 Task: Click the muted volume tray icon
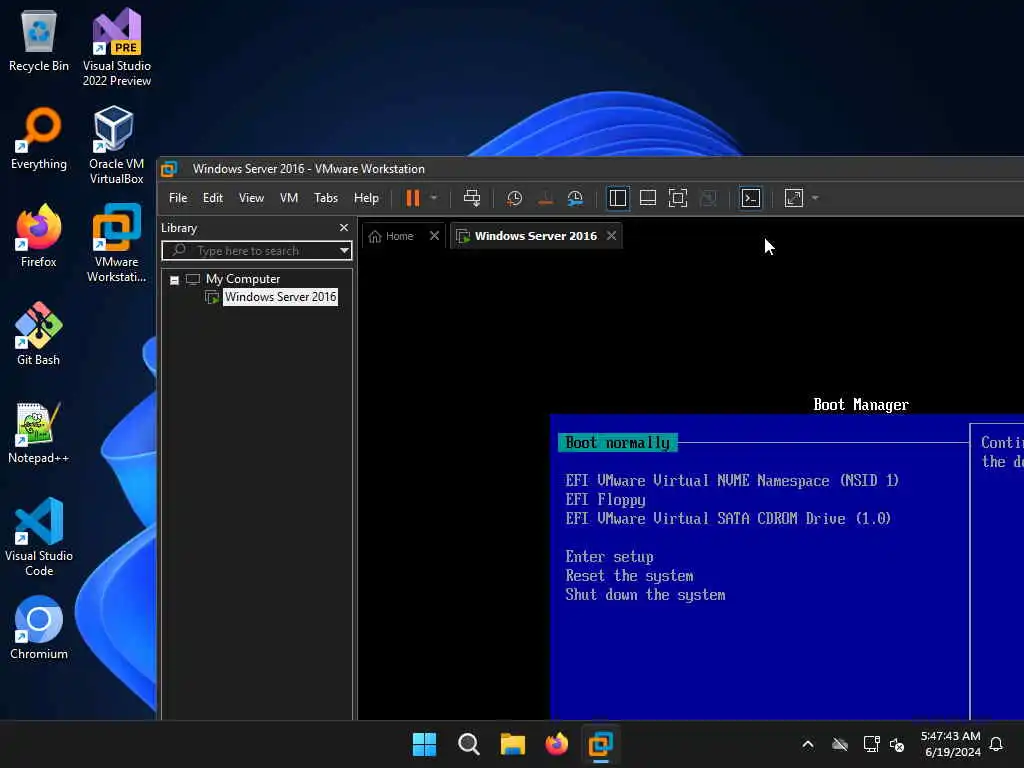tap(897, 744)
